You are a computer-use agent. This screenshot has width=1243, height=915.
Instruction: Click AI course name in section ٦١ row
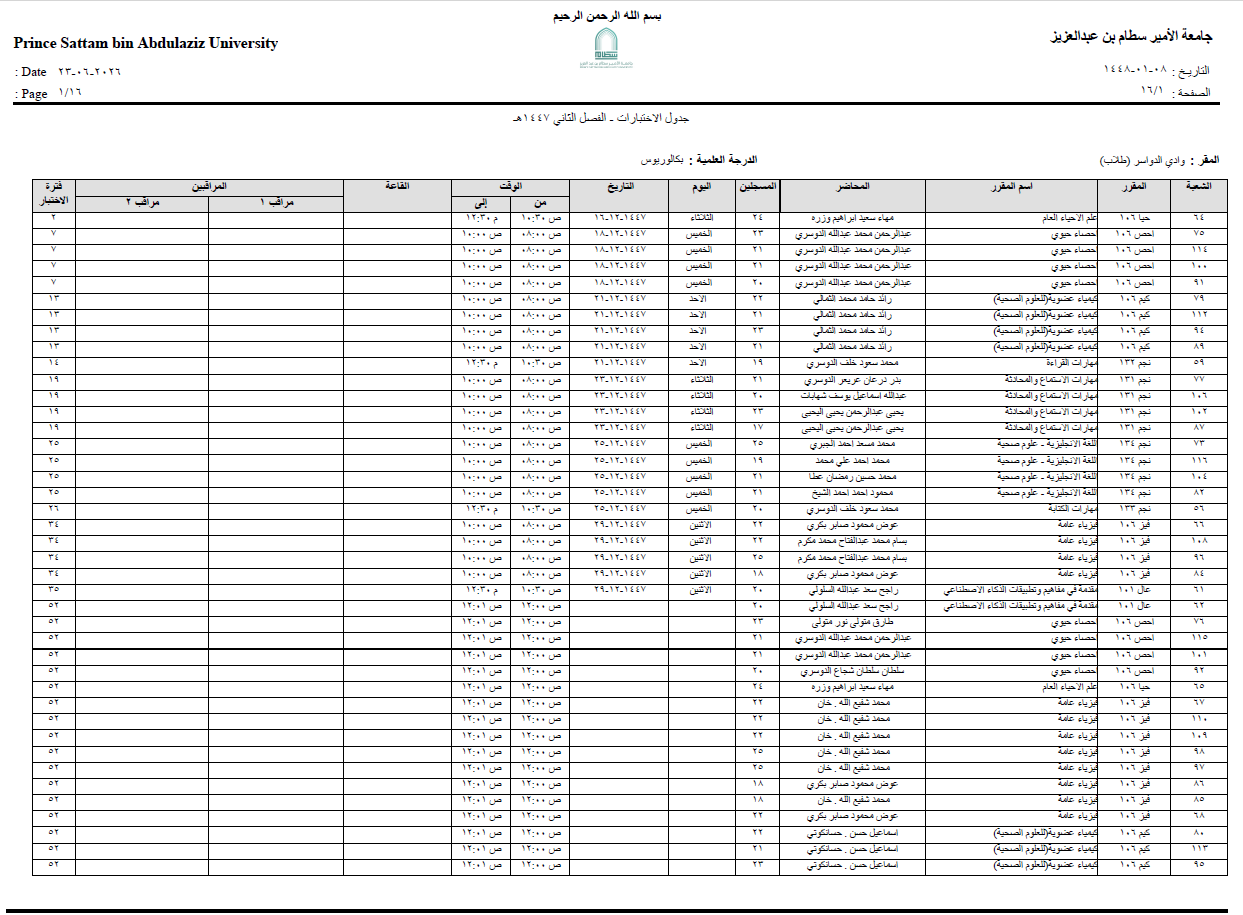[x=1020, y=590]
